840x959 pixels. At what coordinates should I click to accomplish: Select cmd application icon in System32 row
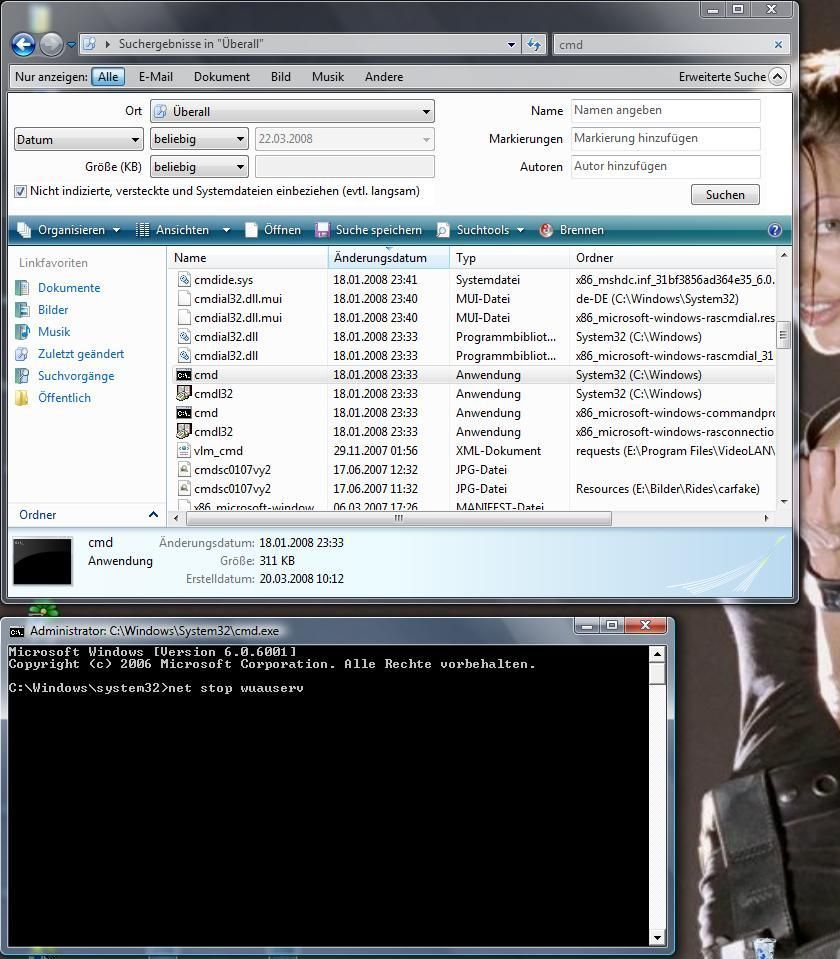click(184, 374)
